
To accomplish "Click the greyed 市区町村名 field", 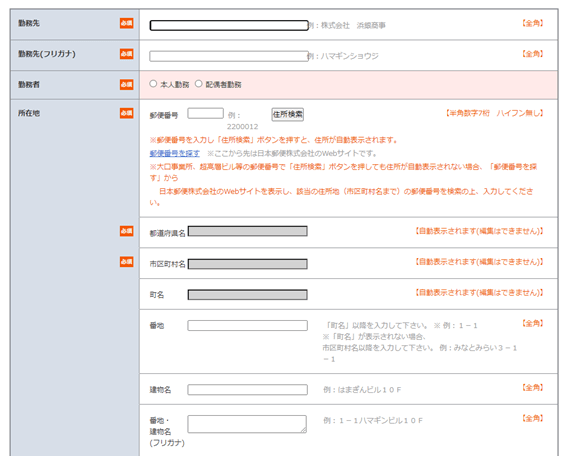I will point(248,264).
